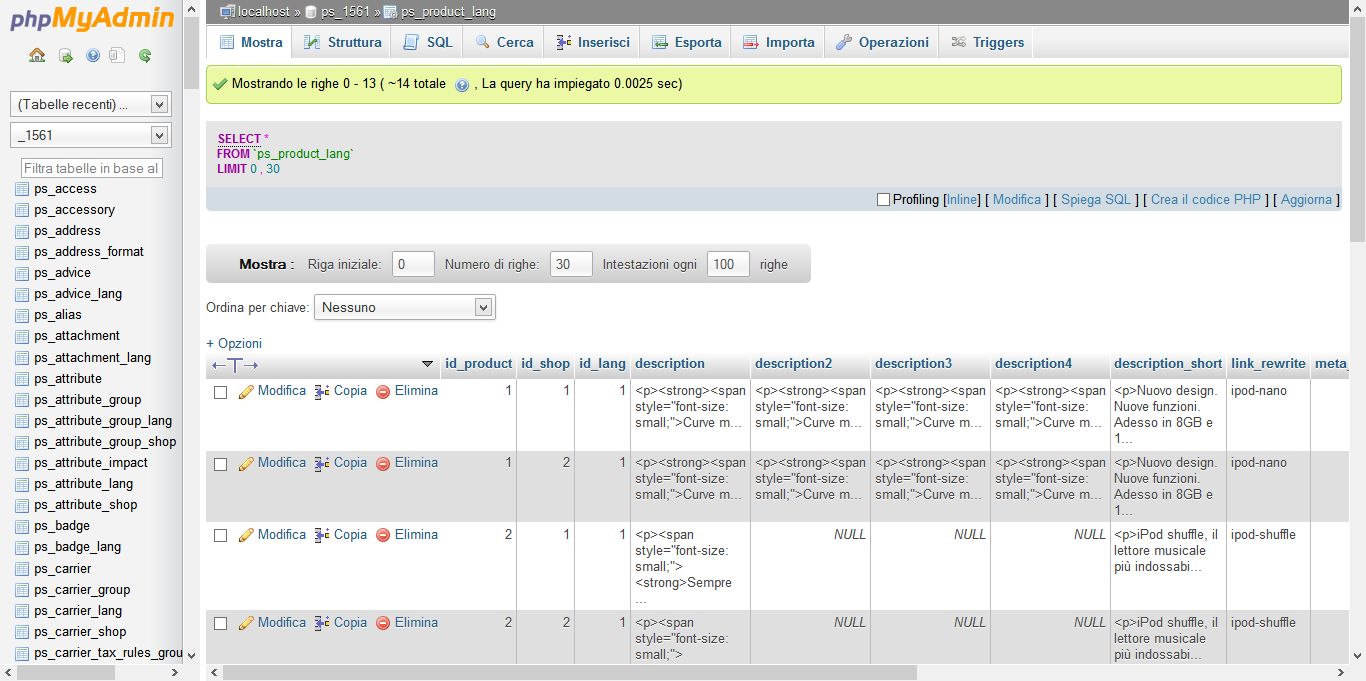Click the Mostra button in row controls

click(x=267, y=265)
